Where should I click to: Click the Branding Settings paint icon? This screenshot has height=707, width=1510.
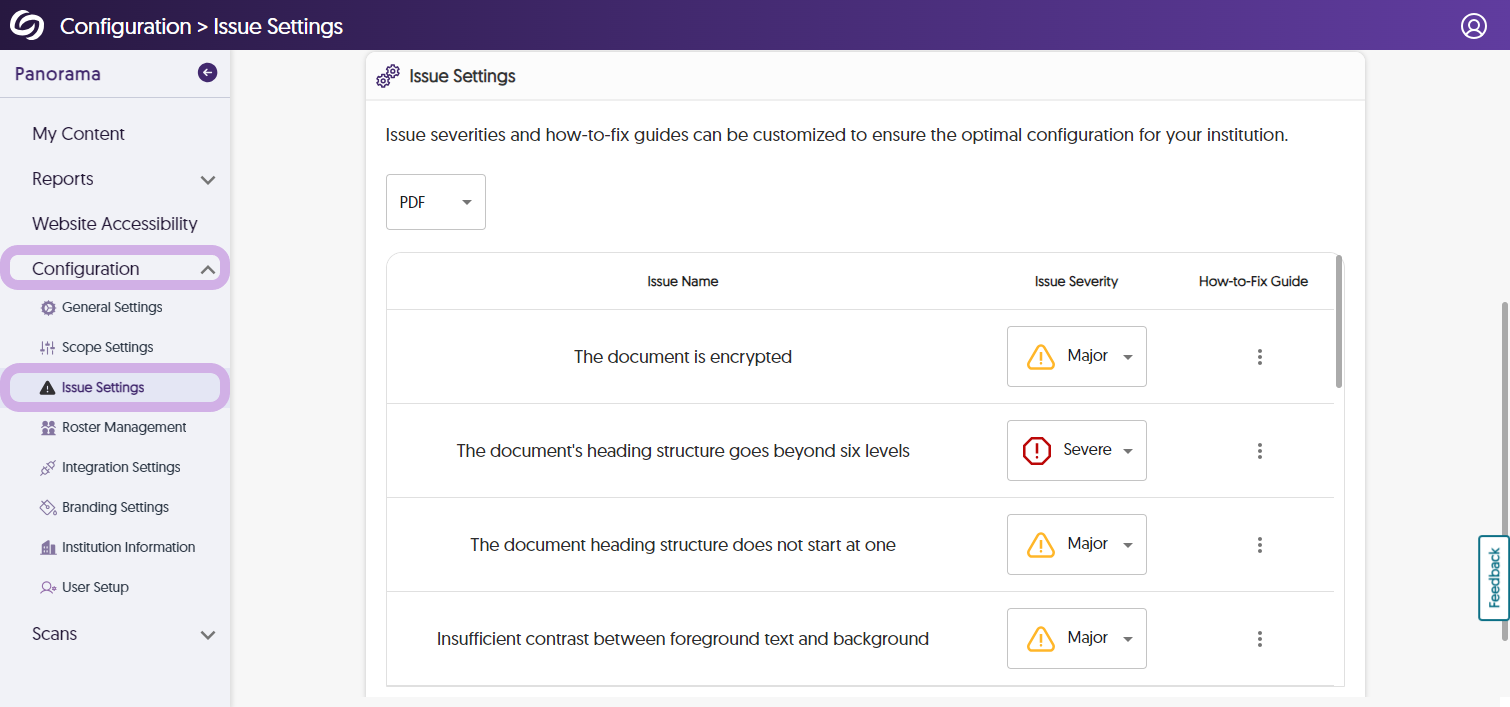[47, 508]
